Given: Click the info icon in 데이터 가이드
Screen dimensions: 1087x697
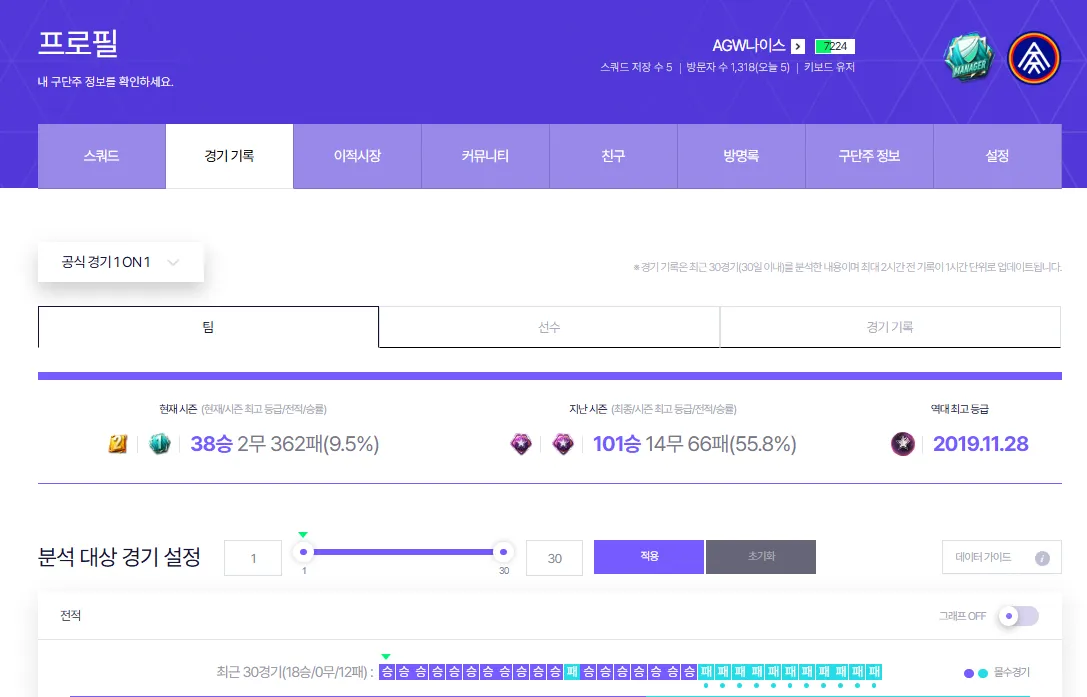Looking at the screenshot, I should click(1042, 558).
